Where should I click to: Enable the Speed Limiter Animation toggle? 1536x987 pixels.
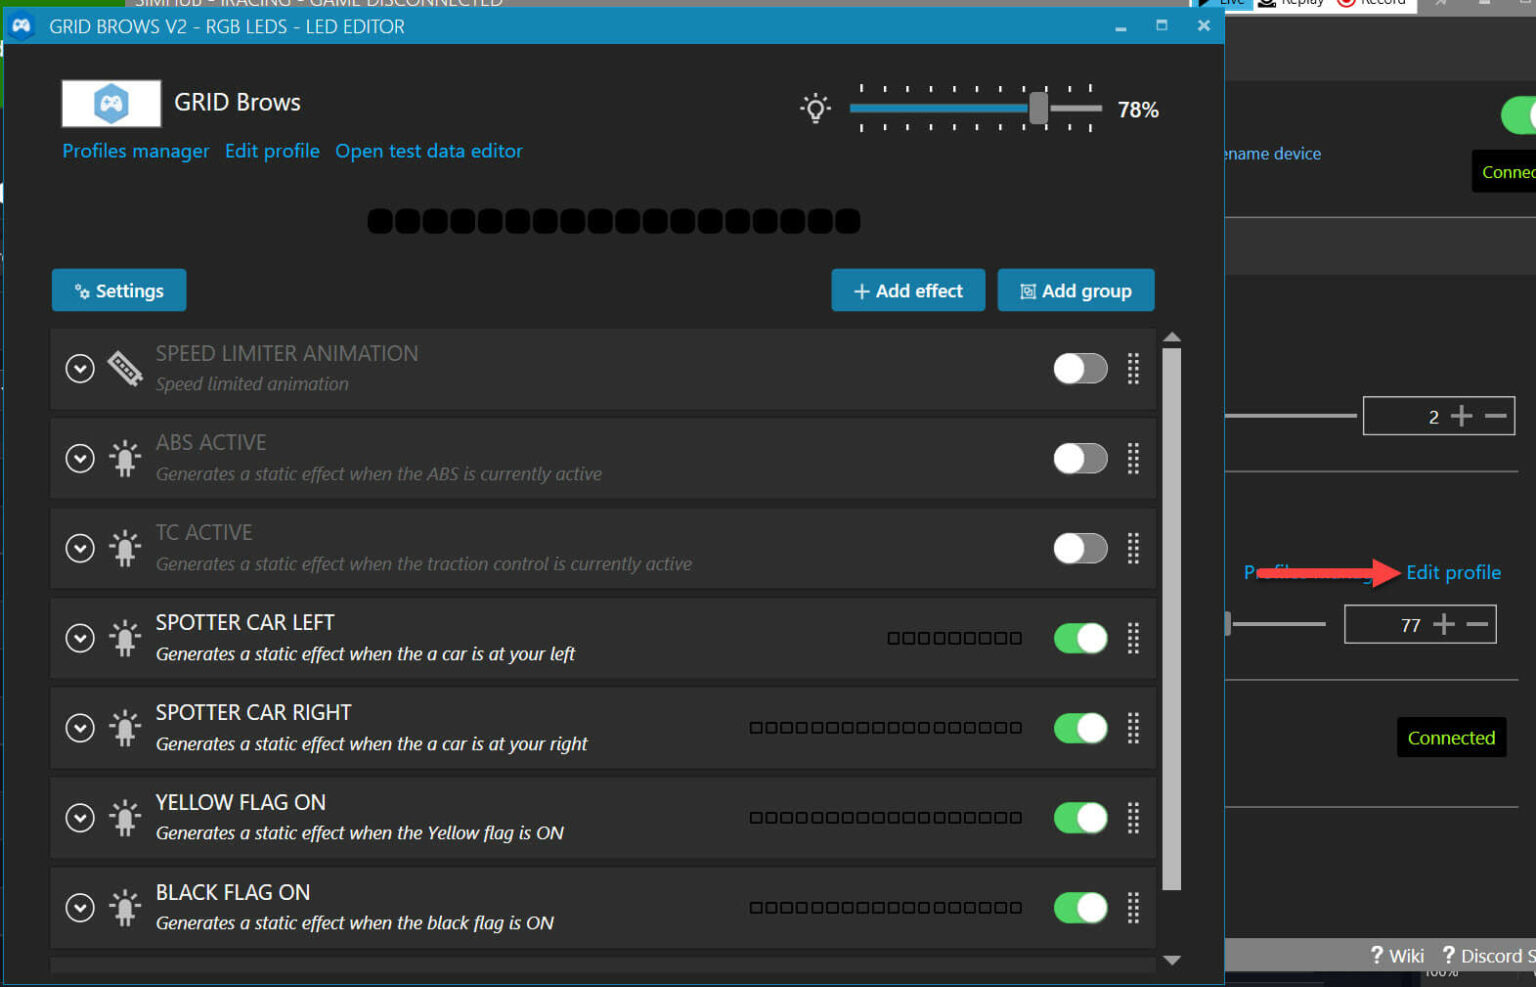pyautogui.click(x=1080, y=368)
